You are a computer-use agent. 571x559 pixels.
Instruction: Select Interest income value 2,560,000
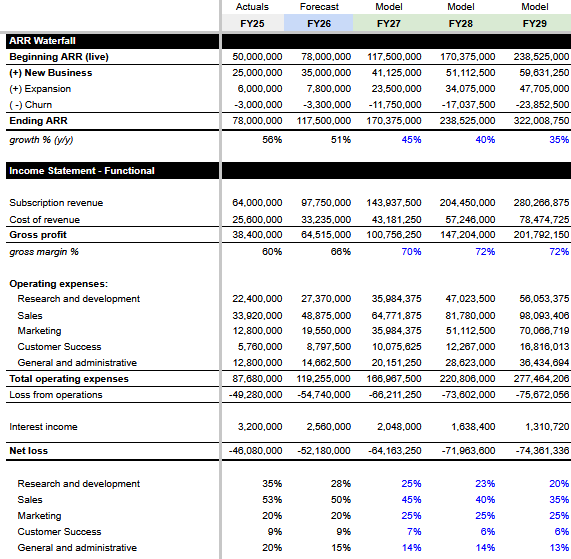click(328, 427)
